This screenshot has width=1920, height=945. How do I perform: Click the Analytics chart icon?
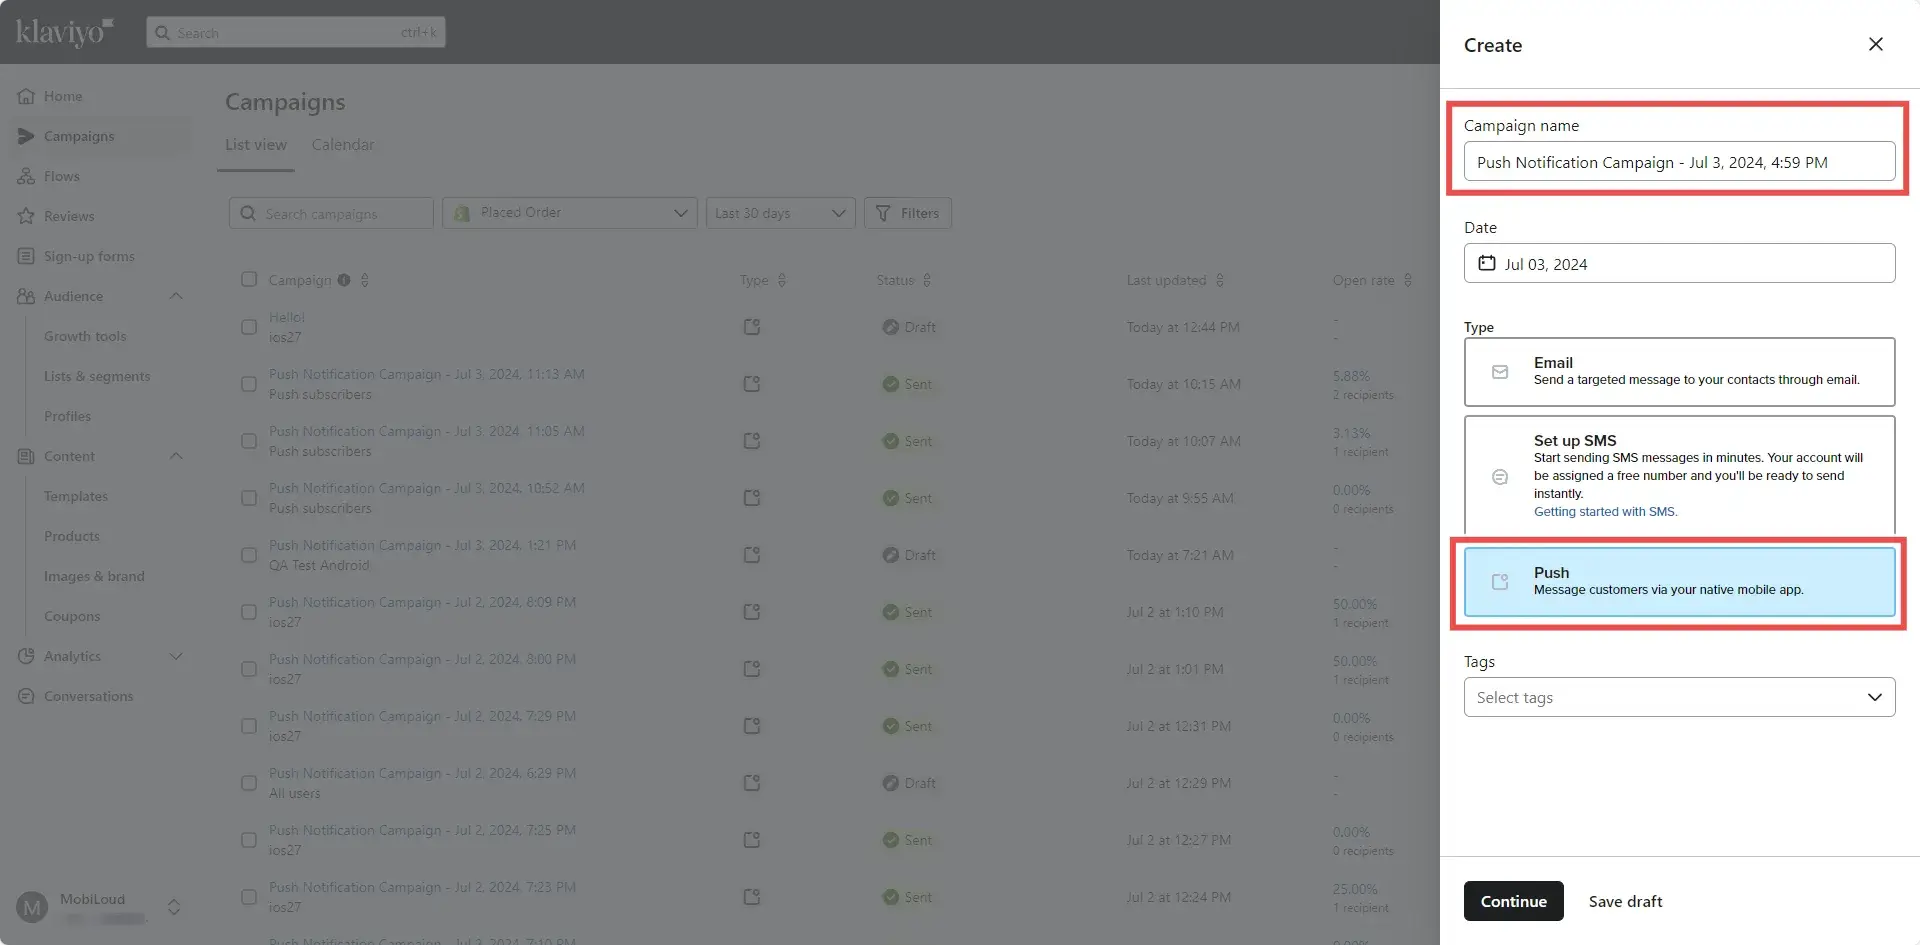click(26, 656)
